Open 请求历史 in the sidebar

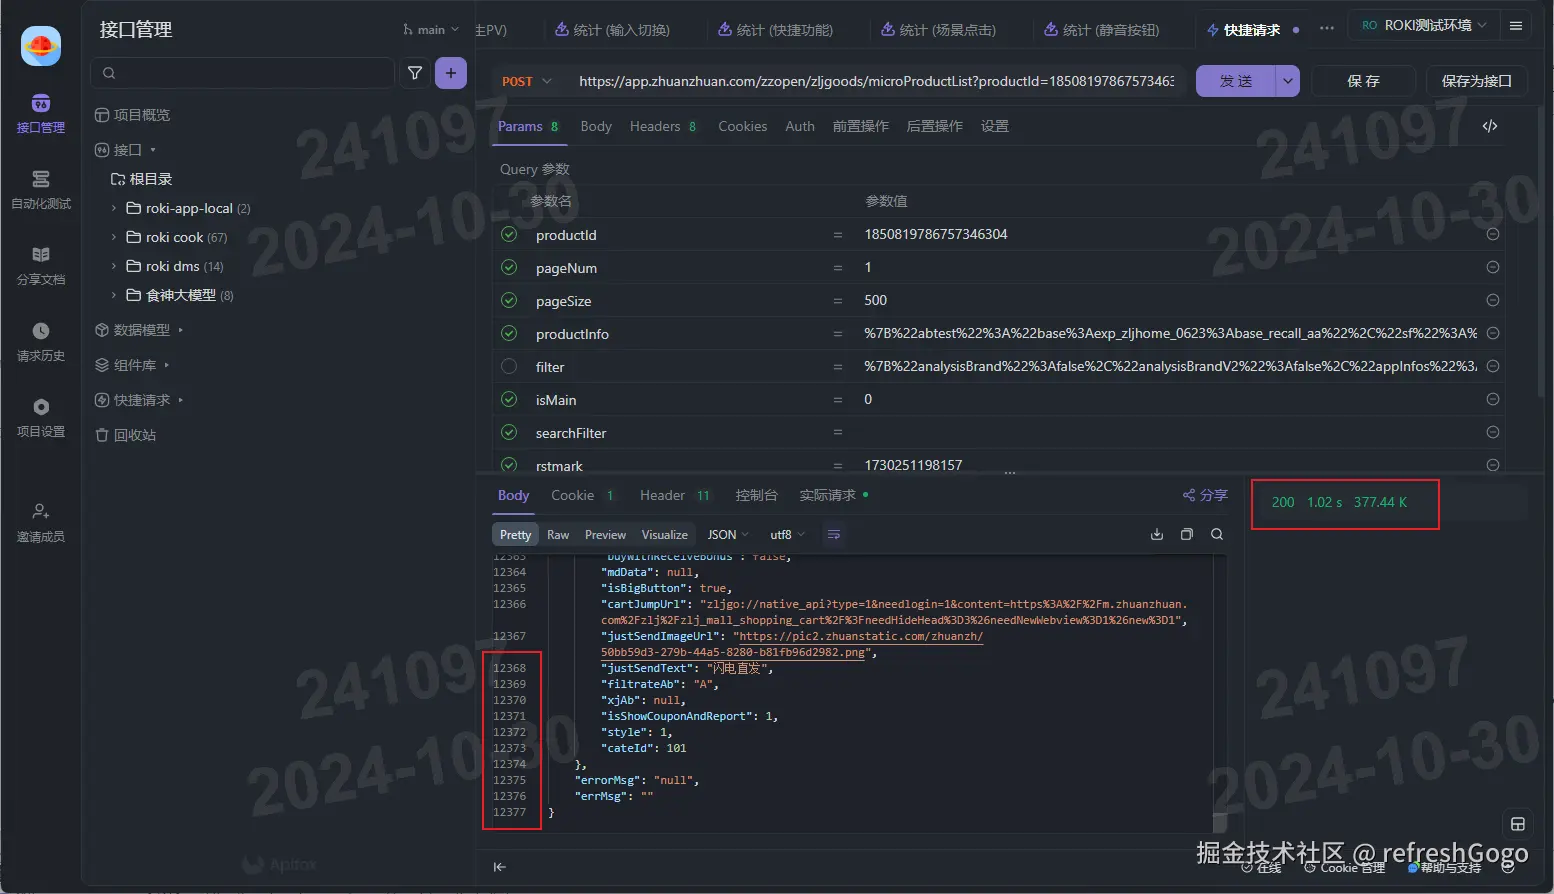click(x=41, y=342)
